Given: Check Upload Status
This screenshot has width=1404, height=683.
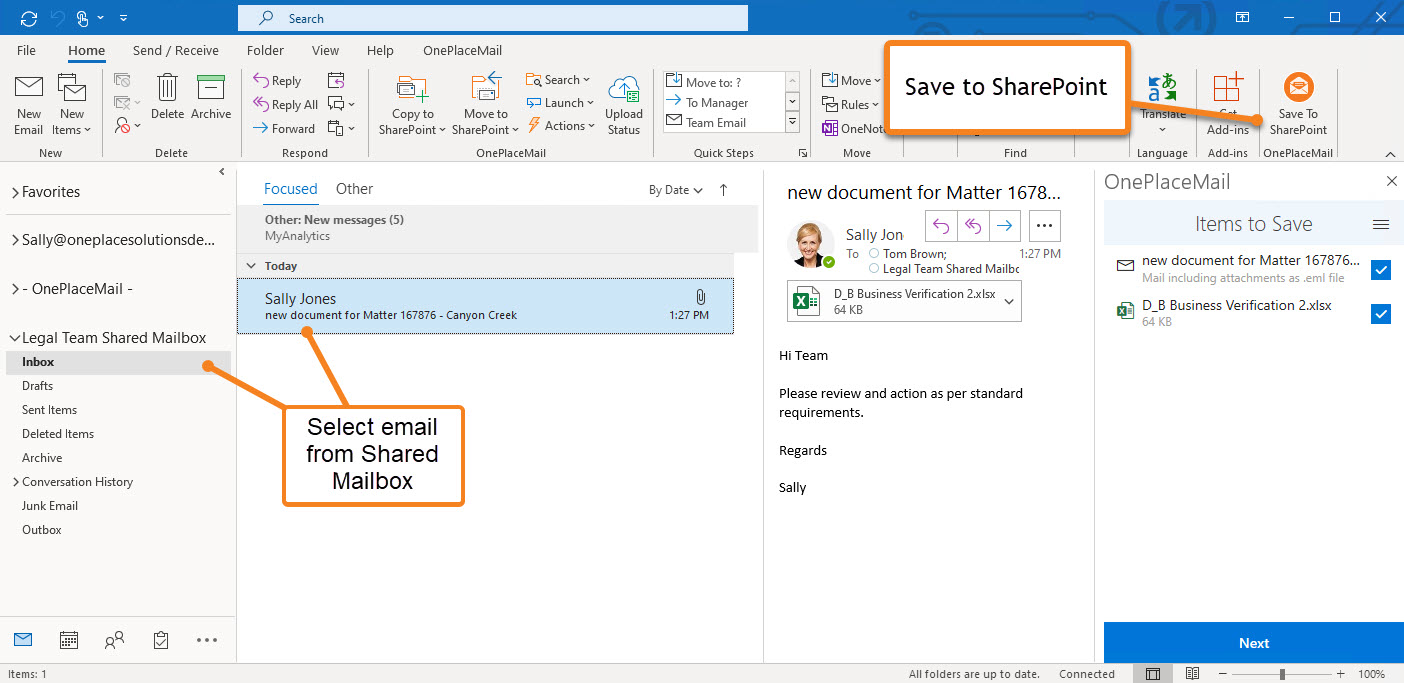Looking at the screenshot, I should pyautogui.click(x=623, y=105).
